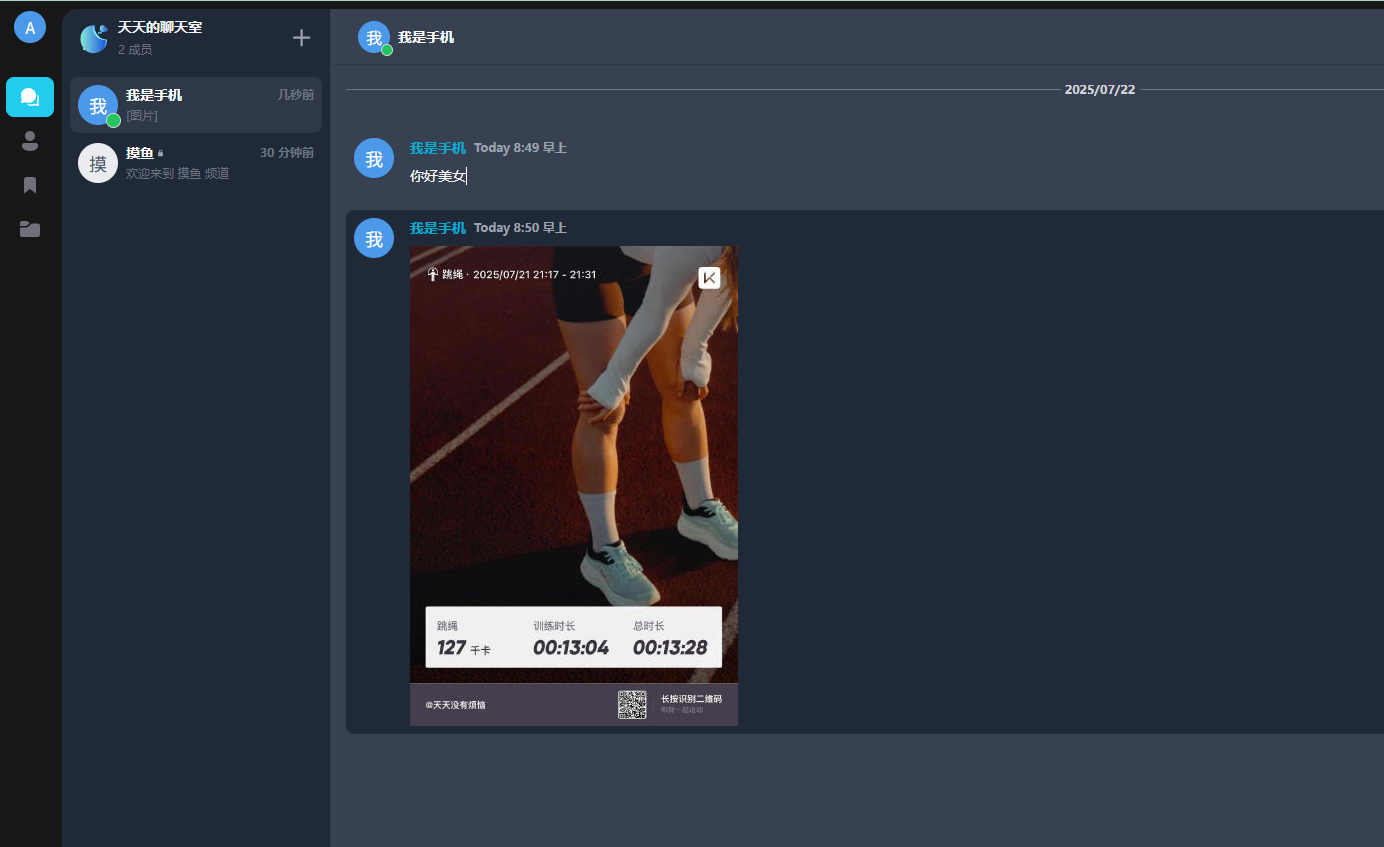Click the QR code in the shared image

[632, 704]
